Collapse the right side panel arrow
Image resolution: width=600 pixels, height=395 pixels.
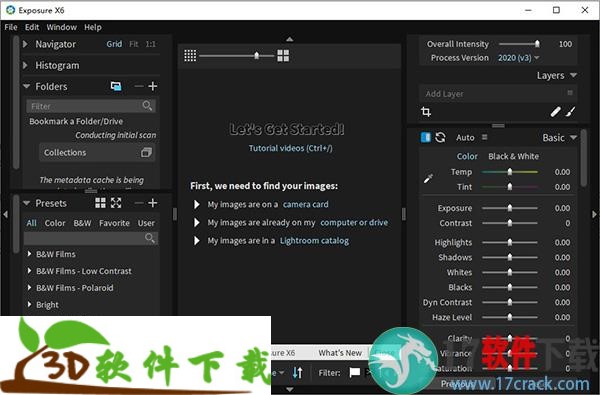pyautogui.click(x=595, y=214)
